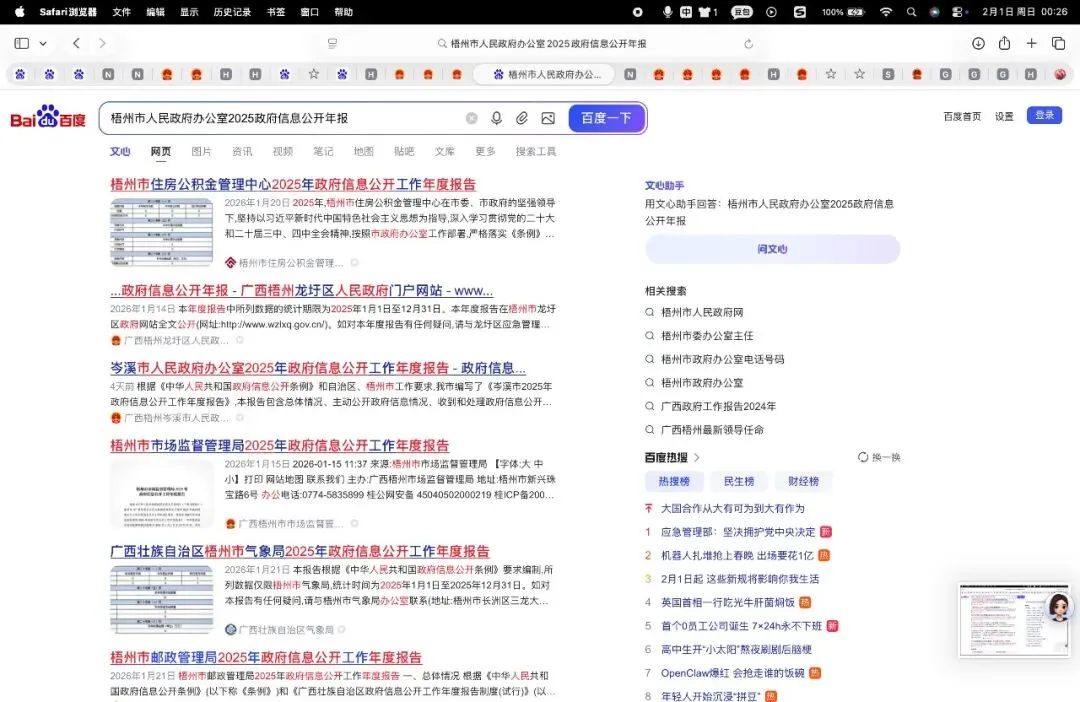Focus the Safari address bar
Image resolution: width=1080 pixels, height=702 pixels.
click(541, 43)
